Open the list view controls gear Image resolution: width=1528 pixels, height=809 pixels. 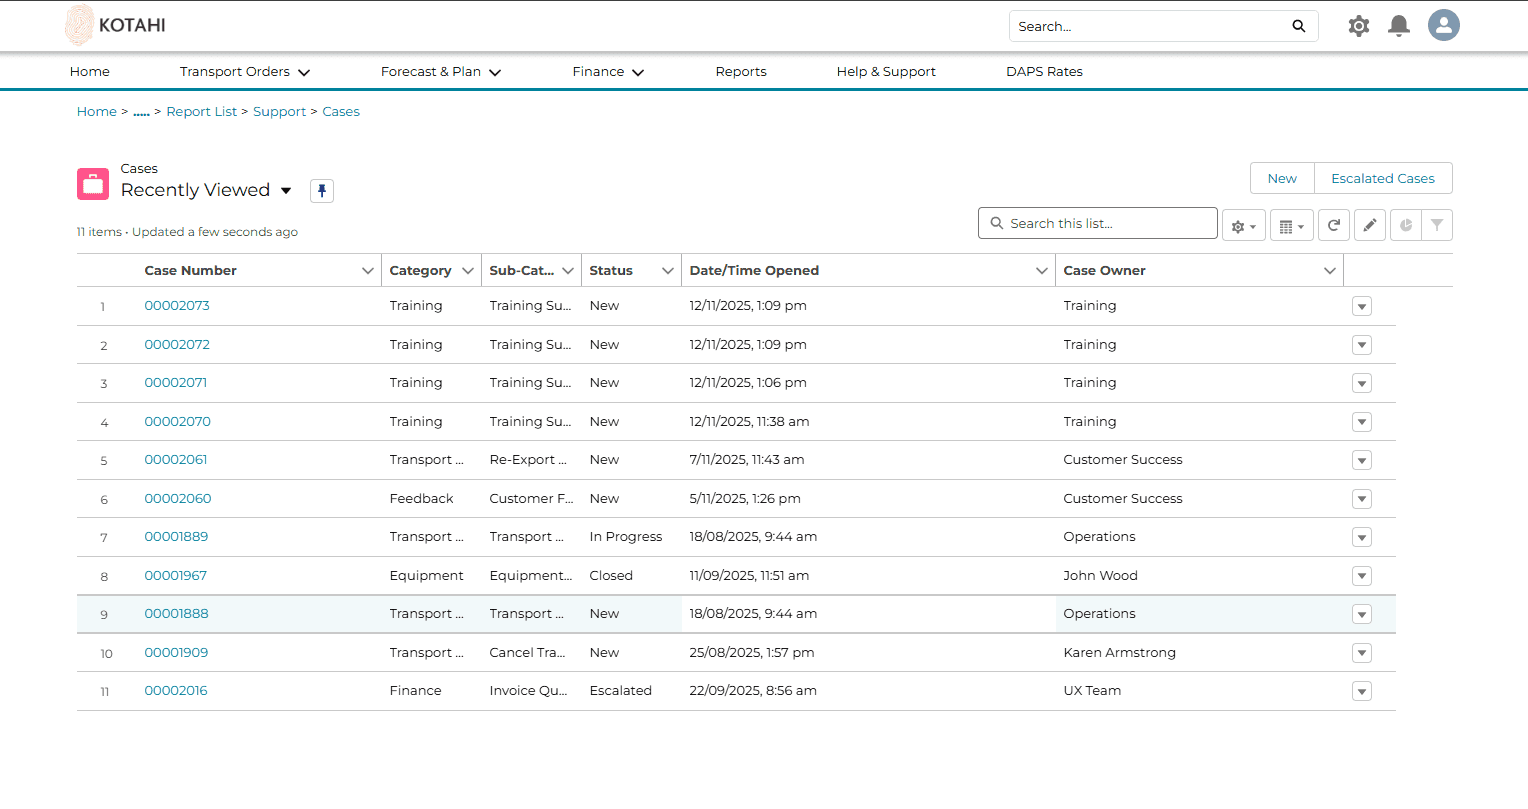click(x=1244, y=226)
